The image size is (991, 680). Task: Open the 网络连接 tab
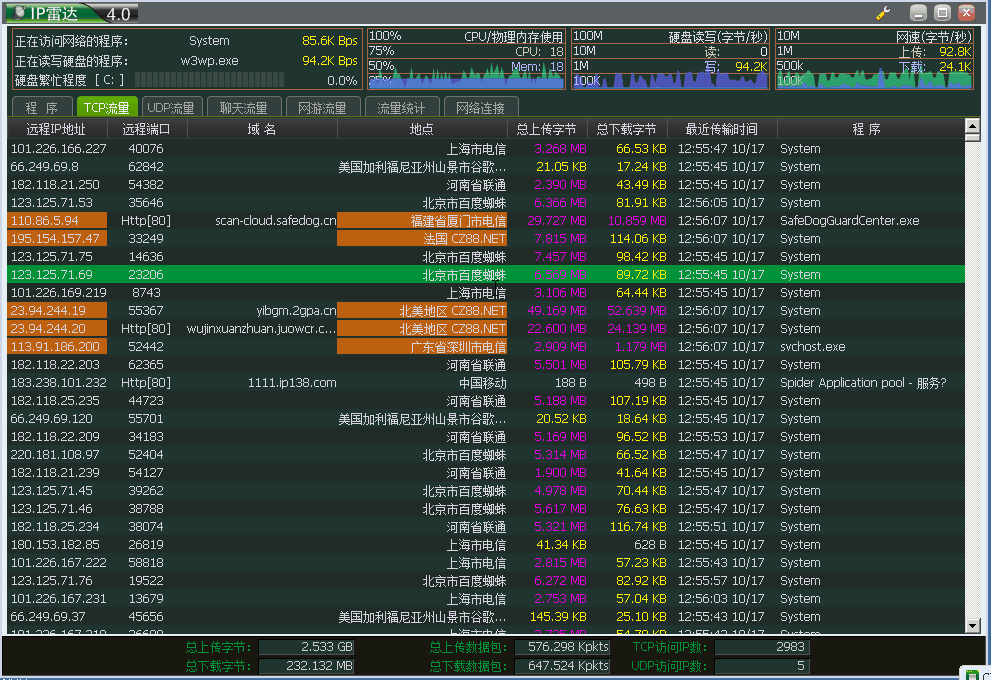point(479,108)
